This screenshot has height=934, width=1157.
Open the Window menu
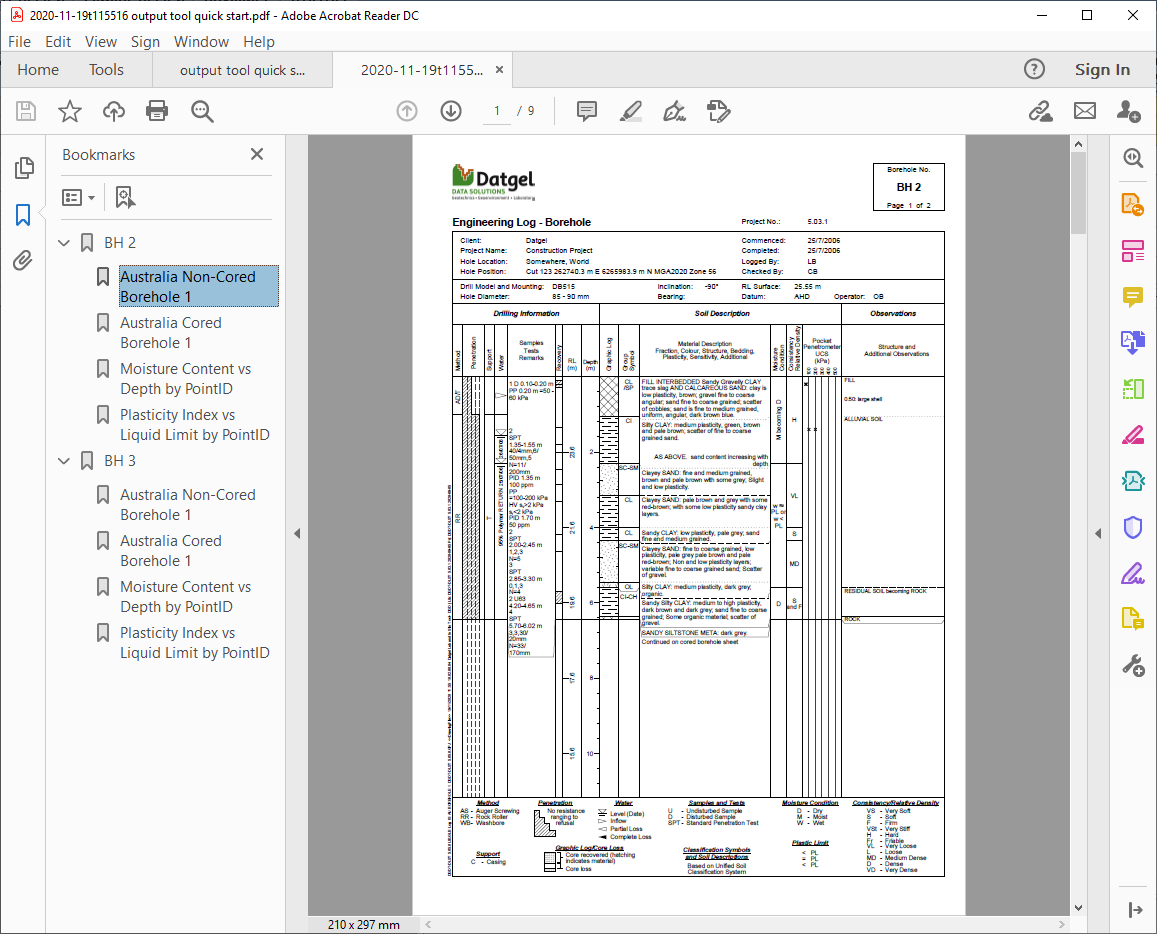tap(201, 42)
